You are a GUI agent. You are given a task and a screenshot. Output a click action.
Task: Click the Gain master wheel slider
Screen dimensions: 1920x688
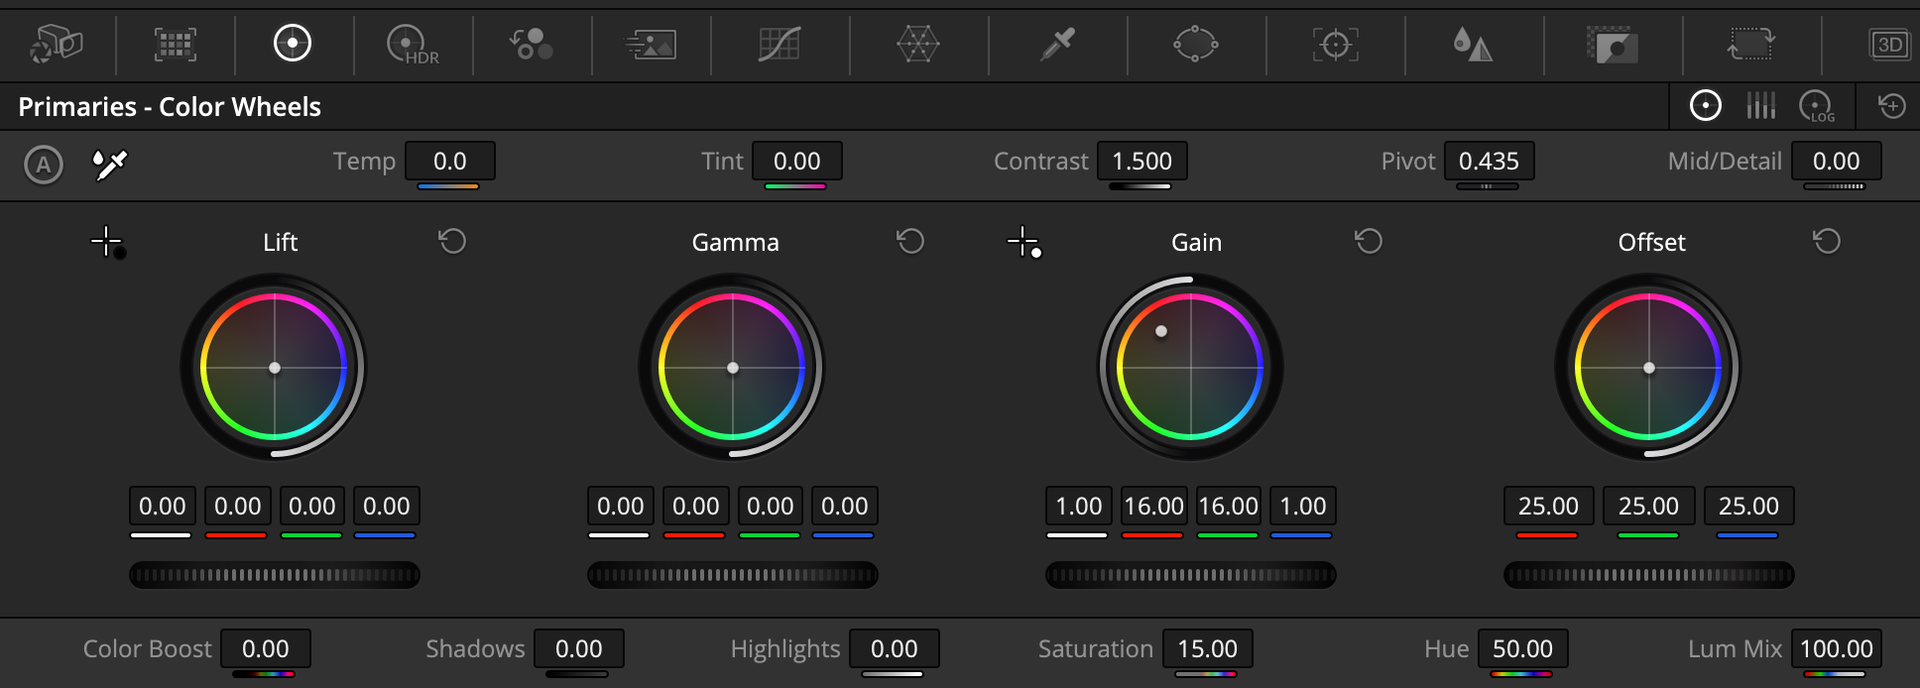click(x=1191, y=575)
